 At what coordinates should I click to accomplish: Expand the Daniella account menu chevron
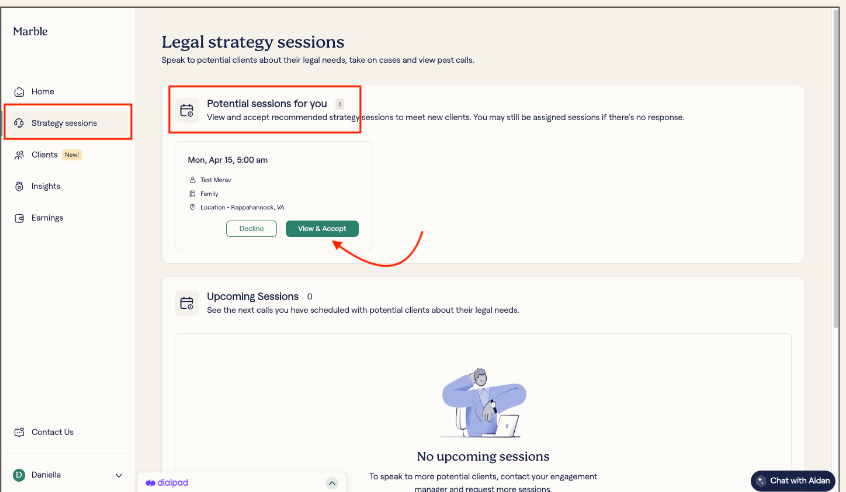119,475
